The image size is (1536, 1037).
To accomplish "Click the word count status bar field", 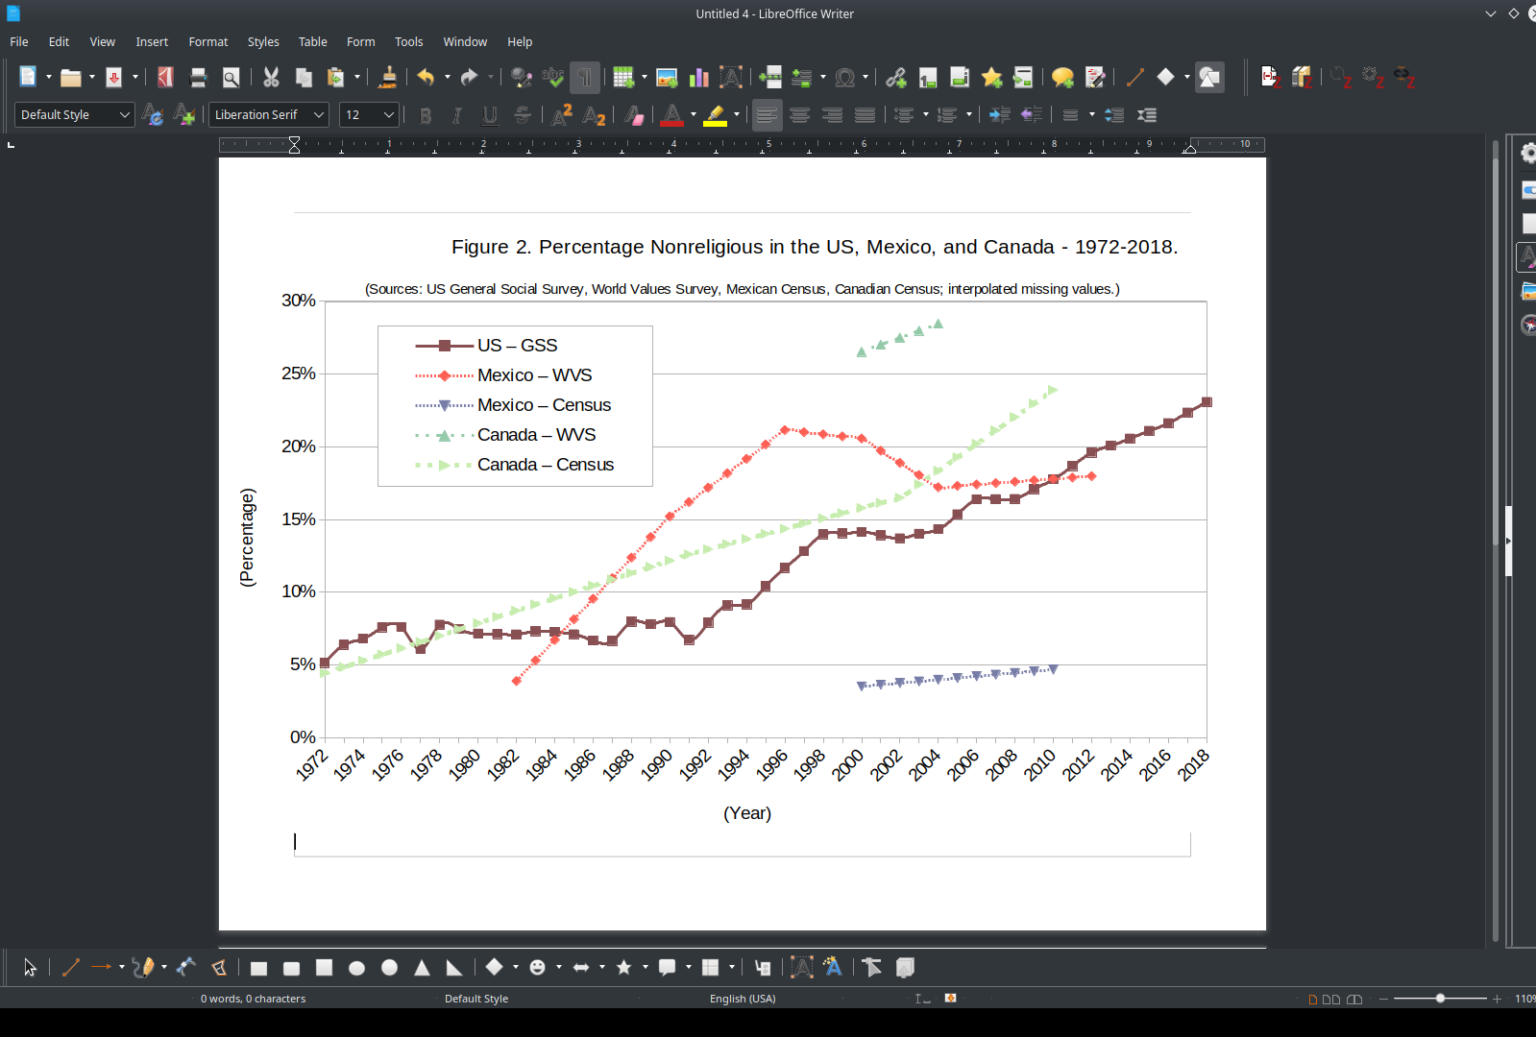I will point(253,999).
